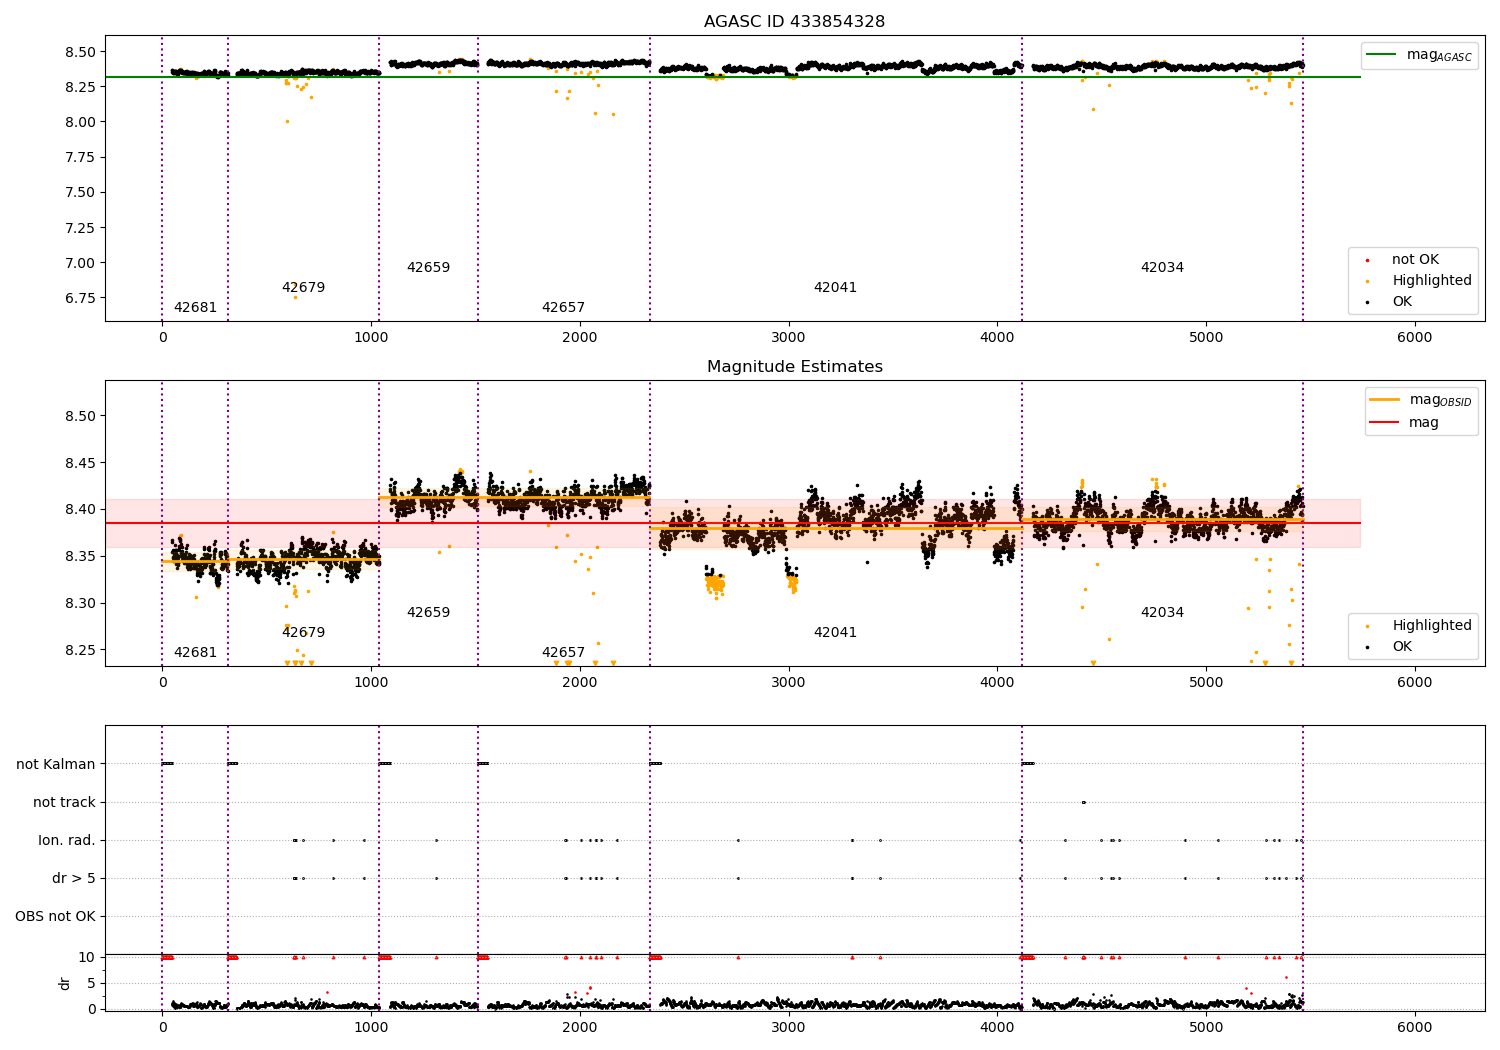Click the 2000 x-axis tick under bottom plot
The image size is (1500, 1050).
point(580,1028)
